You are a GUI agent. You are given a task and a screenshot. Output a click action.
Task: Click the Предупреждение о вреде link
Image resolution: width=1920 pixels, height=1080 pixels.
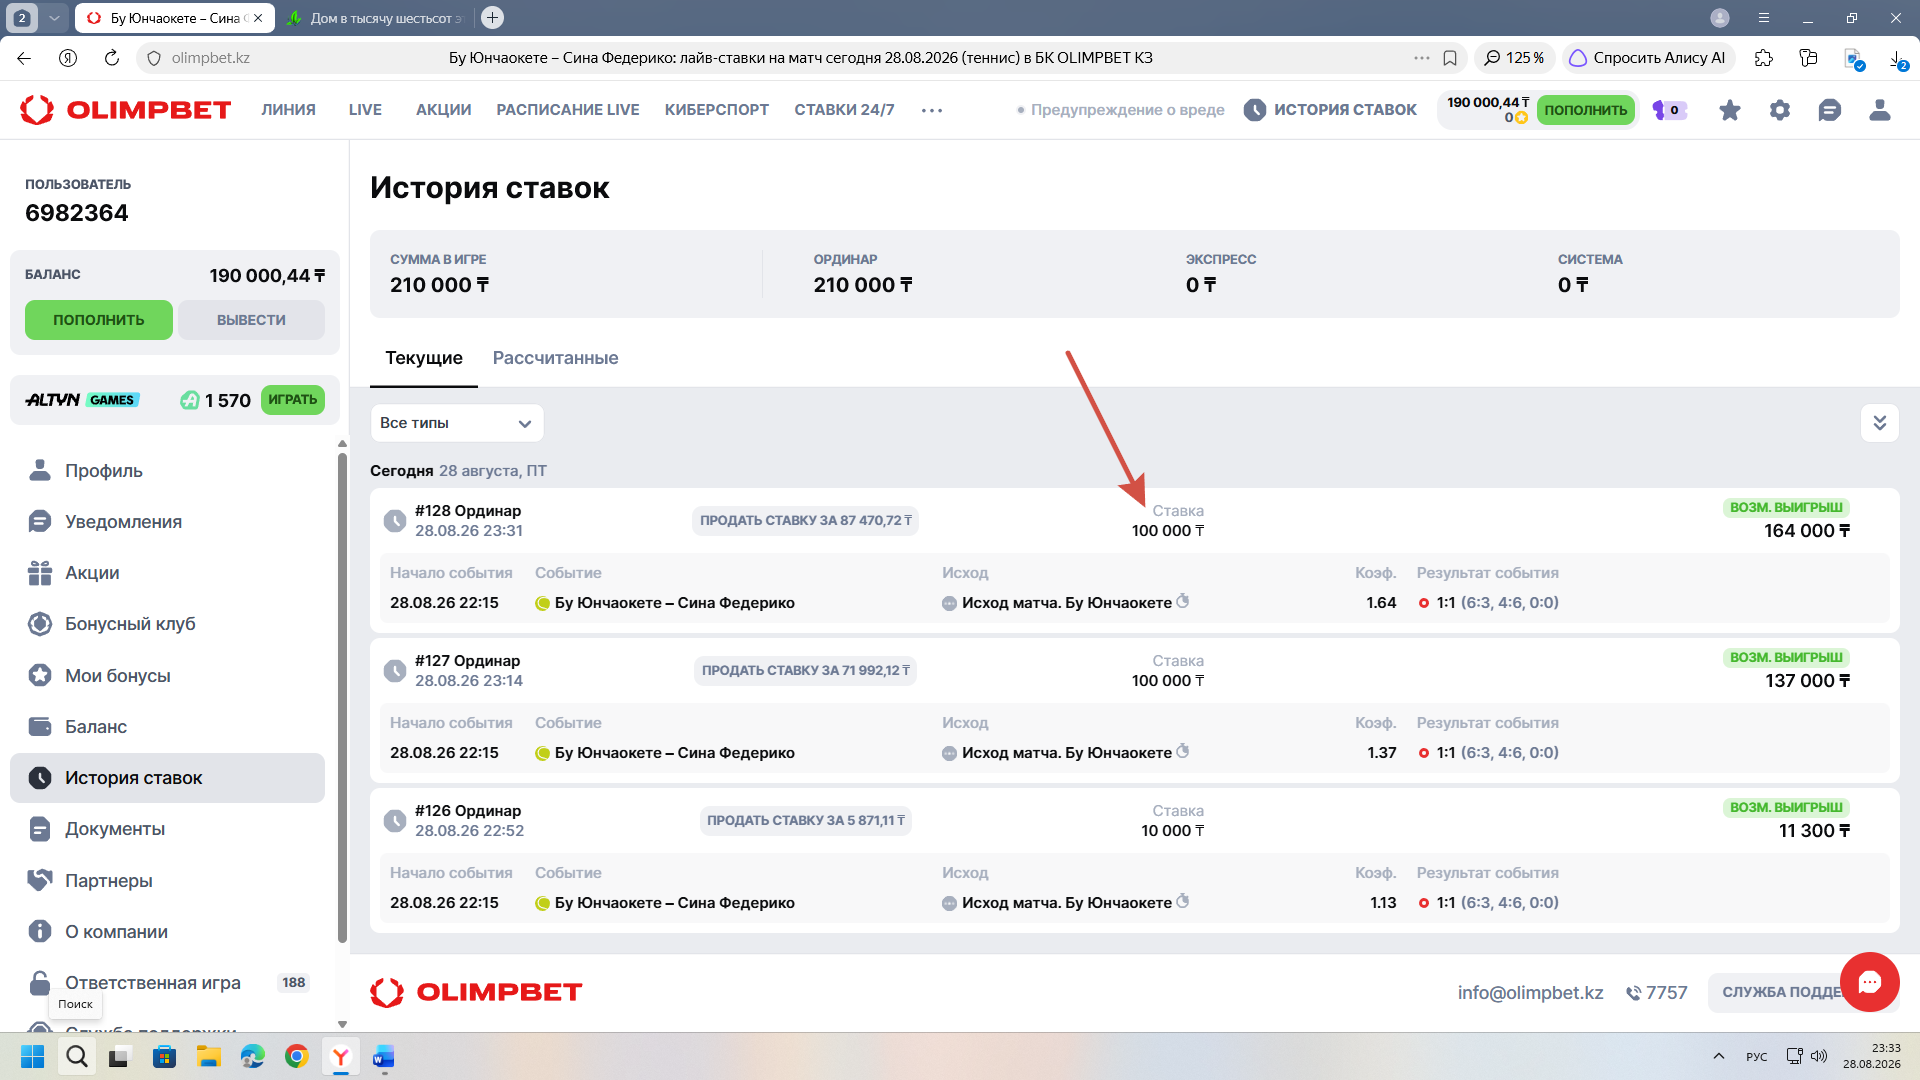[1121, 110]
